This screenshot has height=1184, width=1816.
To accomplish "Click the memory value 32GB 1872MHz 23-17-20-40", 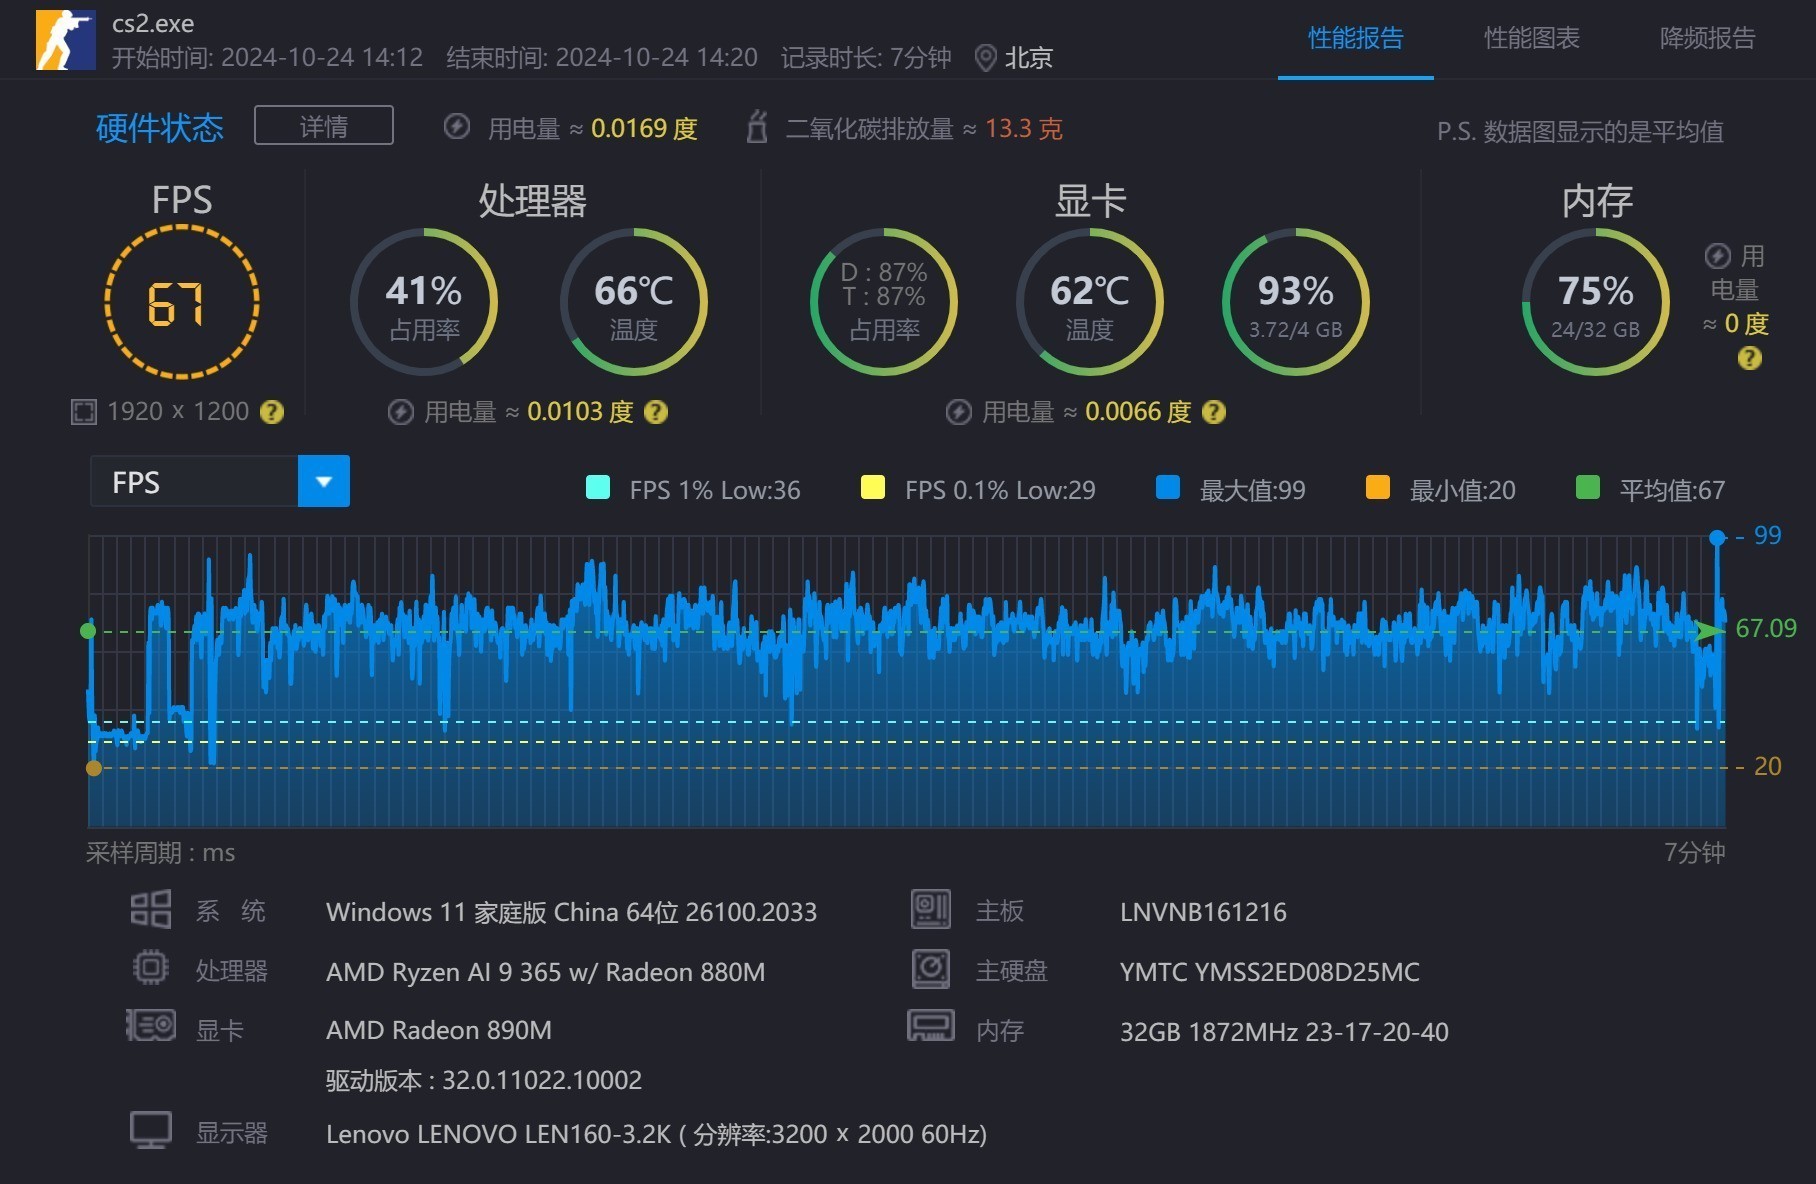I will click(x=1284, y=1032).
